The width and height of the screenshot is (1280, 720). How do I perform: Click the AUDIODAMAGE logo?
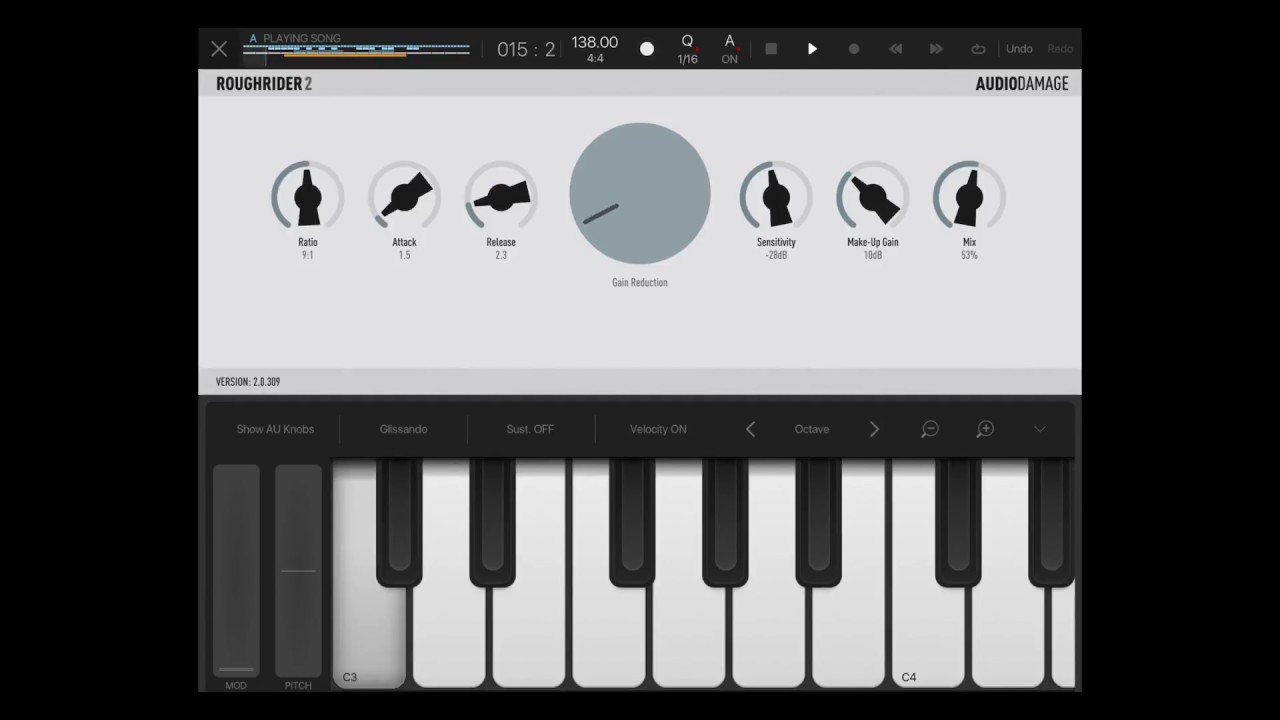(x=1022, y=84)
